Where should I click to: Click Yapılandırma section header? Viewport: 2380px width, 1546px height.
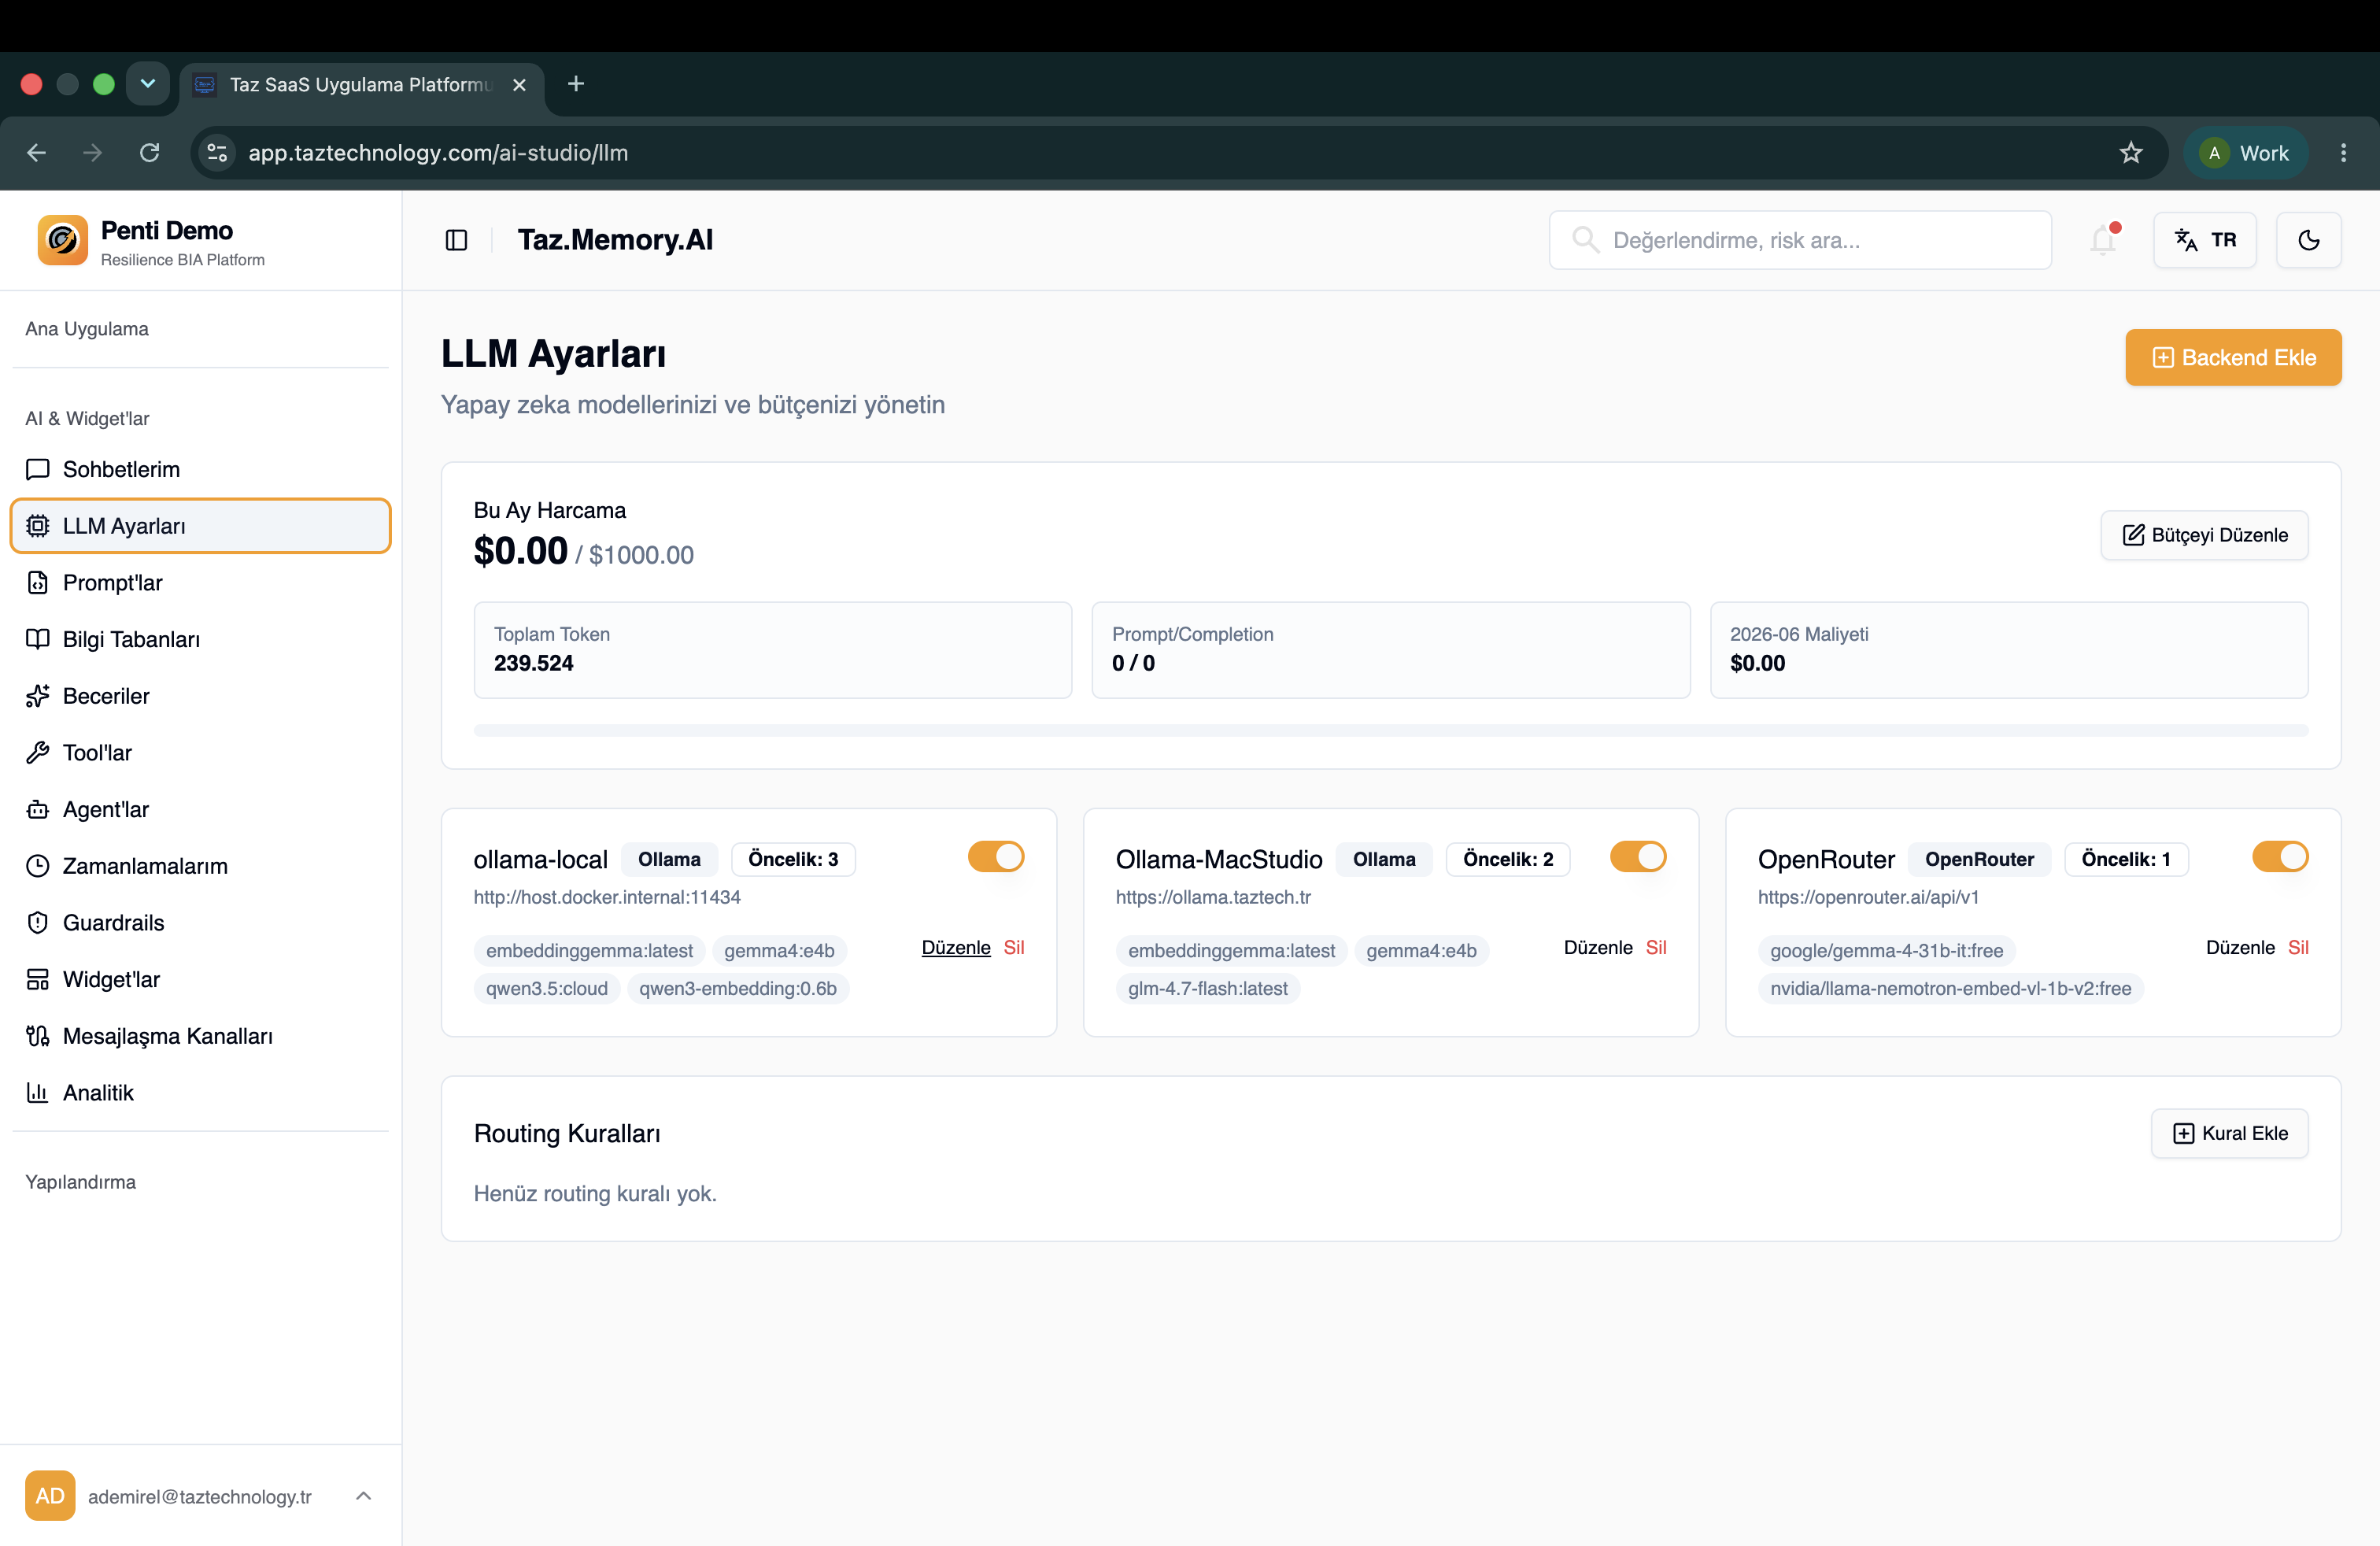pyautogui.click(x=80, y=1182)
